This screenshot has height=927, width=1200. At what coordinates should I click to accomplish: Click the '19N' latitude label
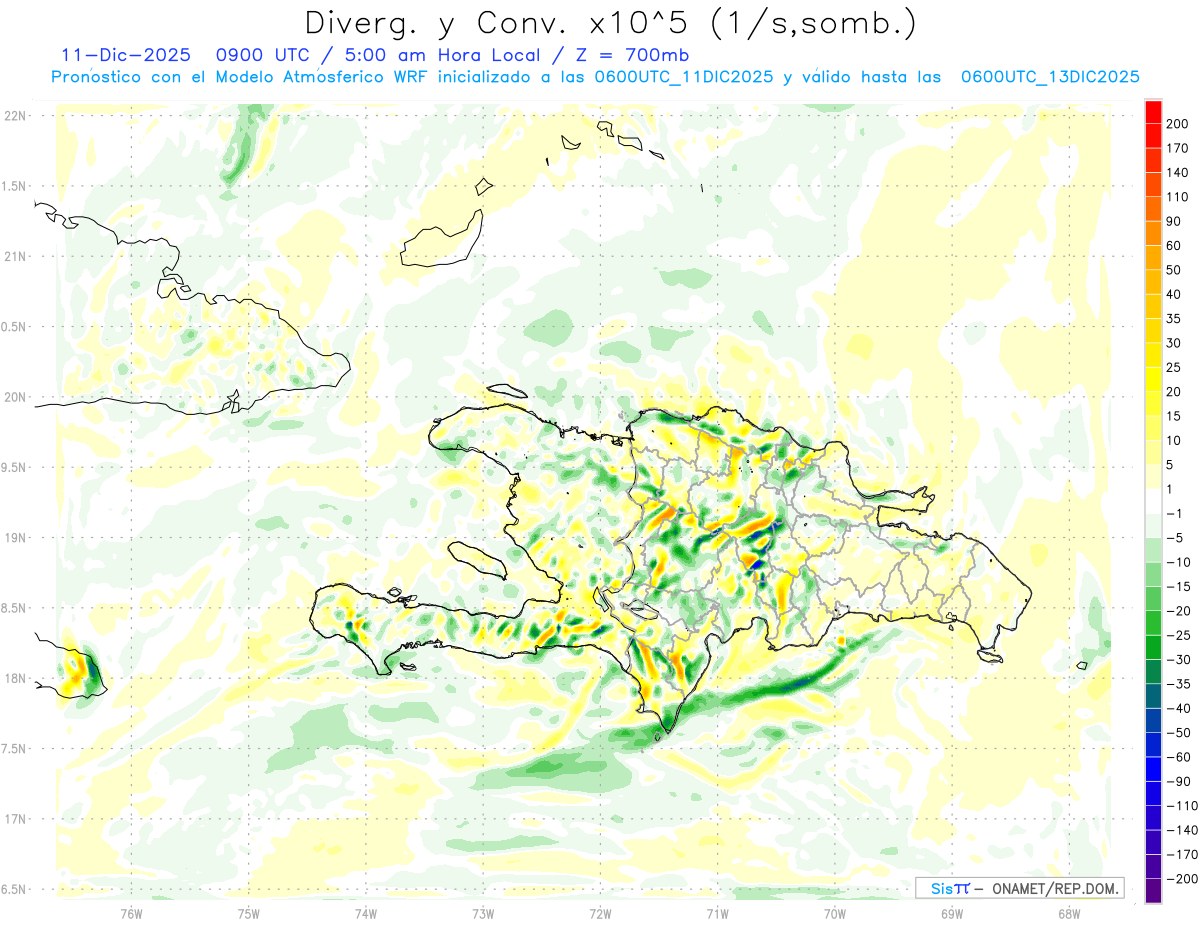pos(14,538)
